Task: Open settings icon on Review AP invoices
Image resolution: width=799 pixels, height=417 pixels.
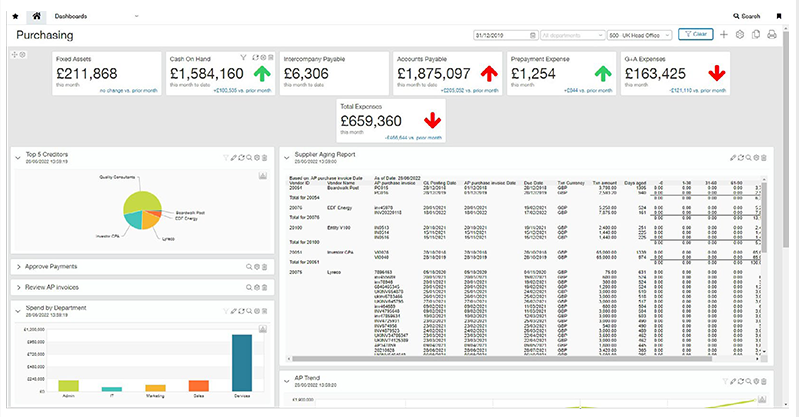Action: pyautogui.click(x=257, y=288)
